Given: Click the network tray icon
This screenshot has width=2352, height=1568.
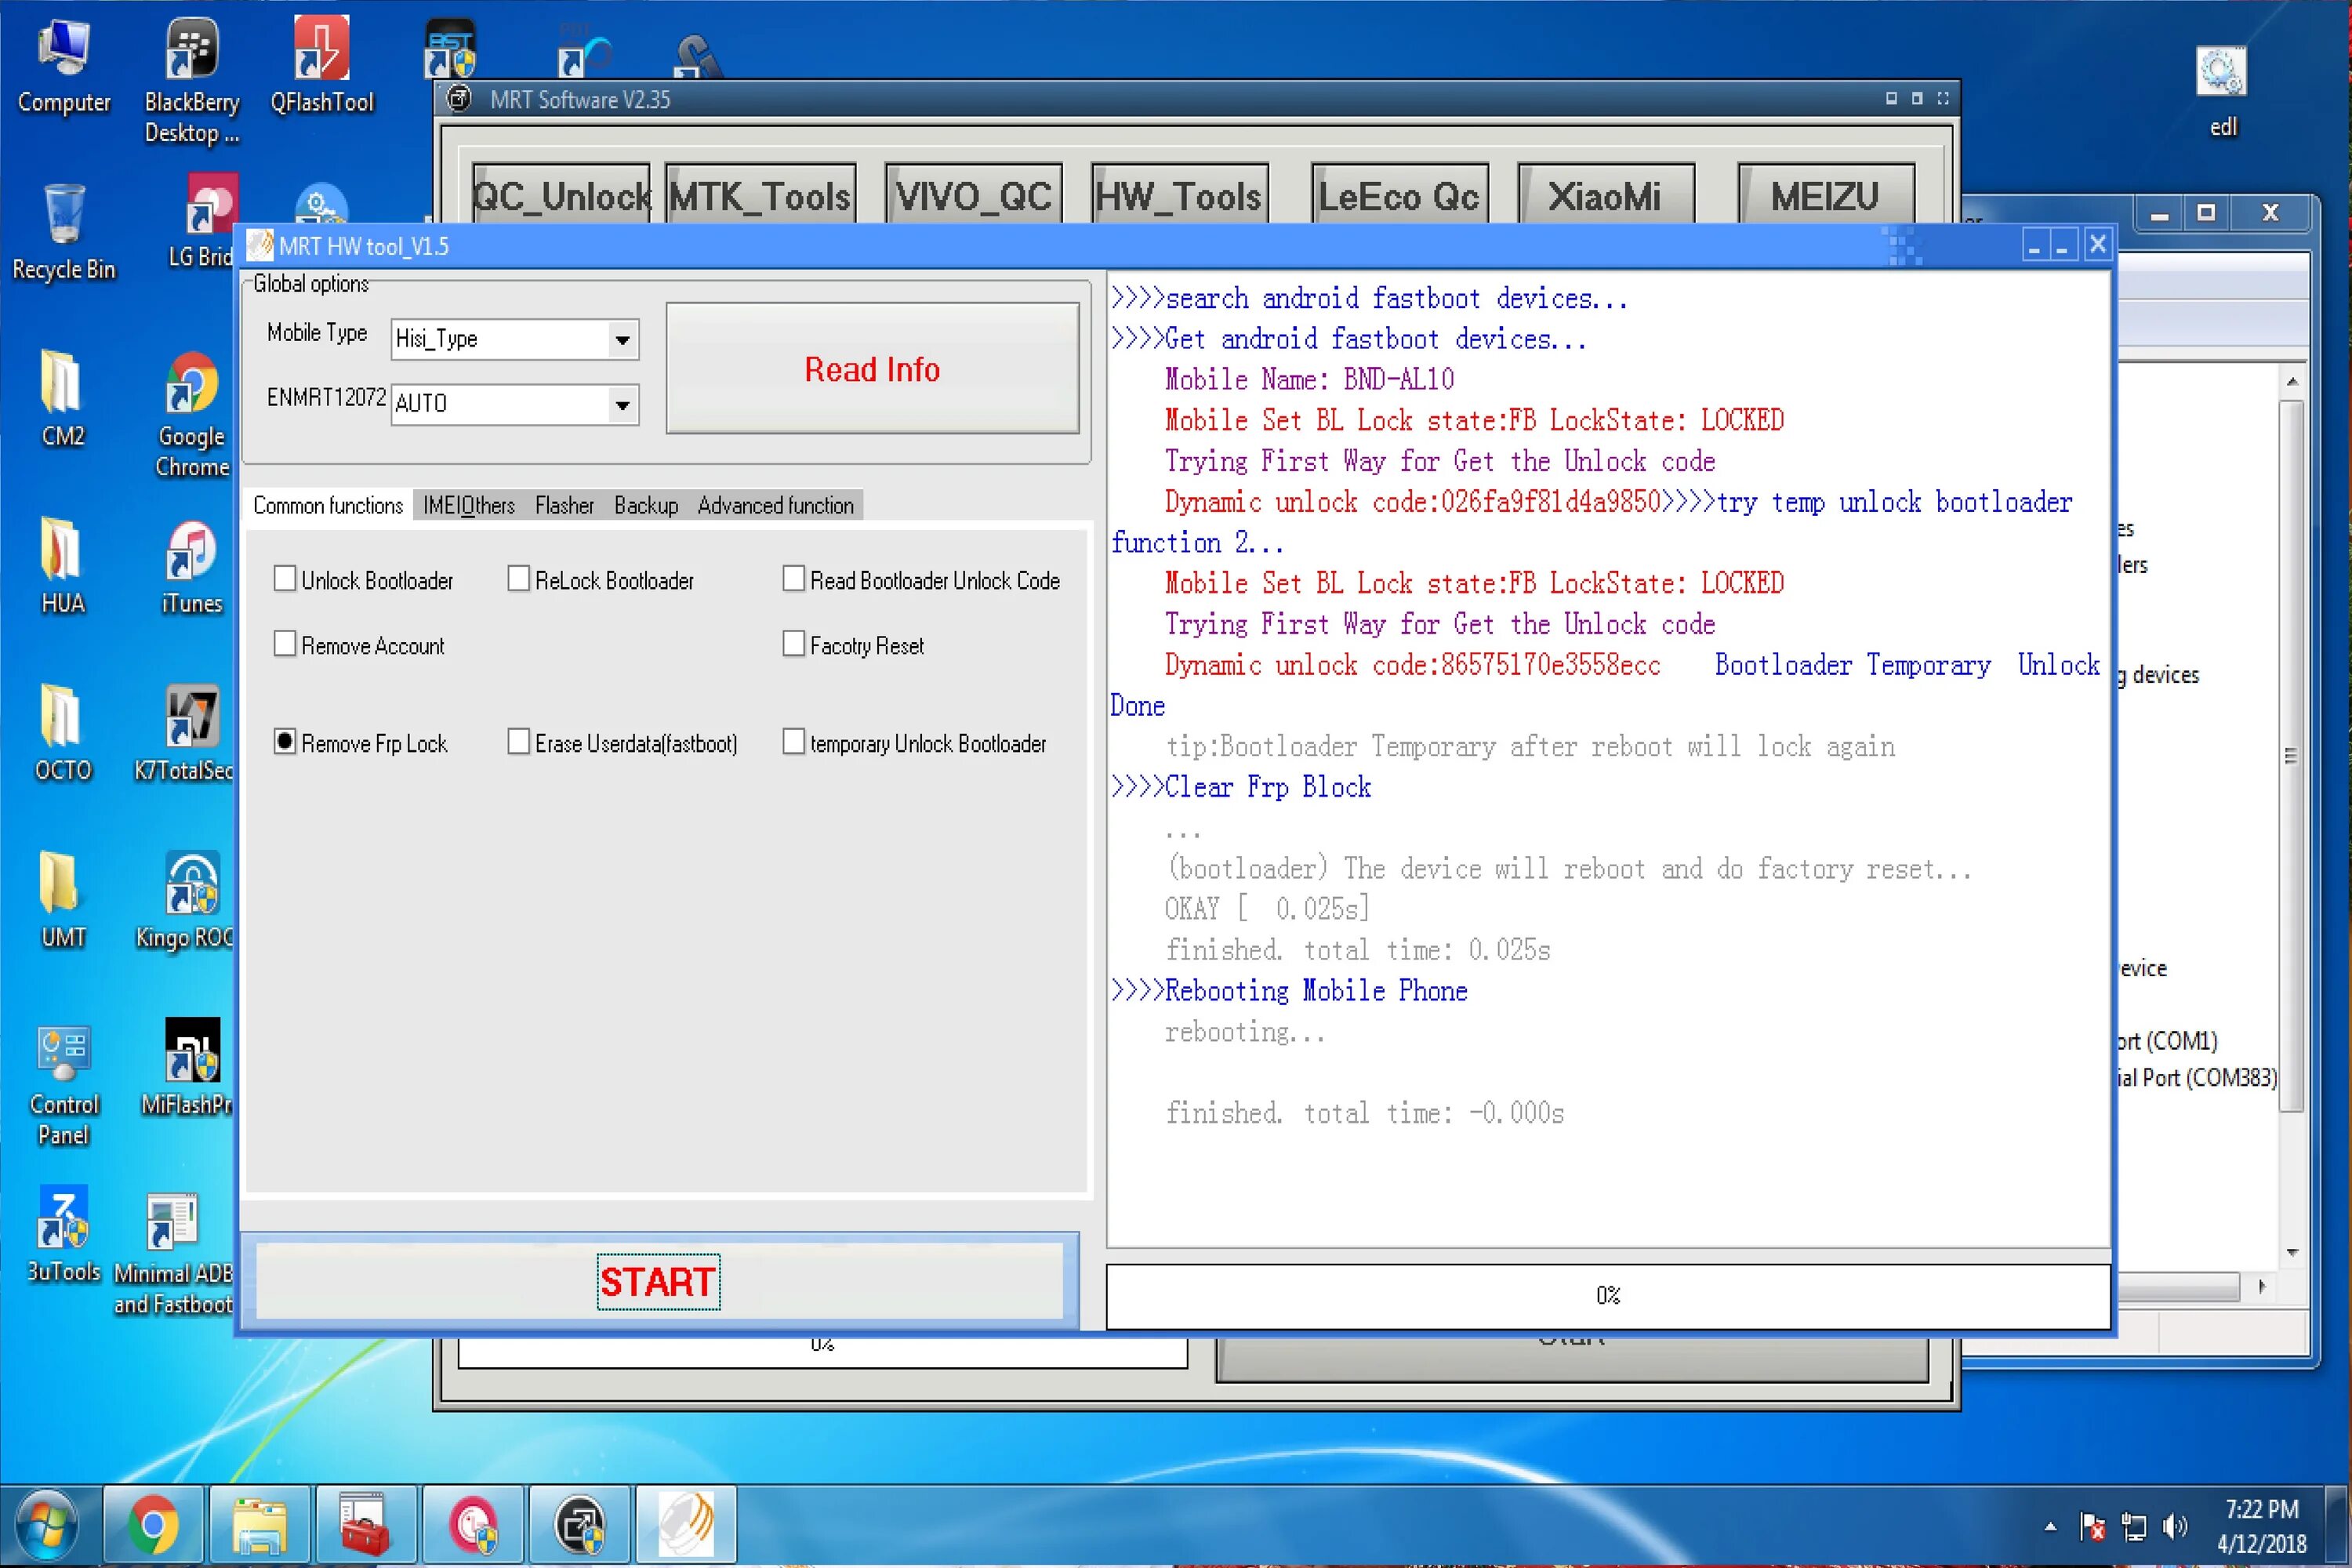Looking at the screenshot, I should tap(2134, 1526).
